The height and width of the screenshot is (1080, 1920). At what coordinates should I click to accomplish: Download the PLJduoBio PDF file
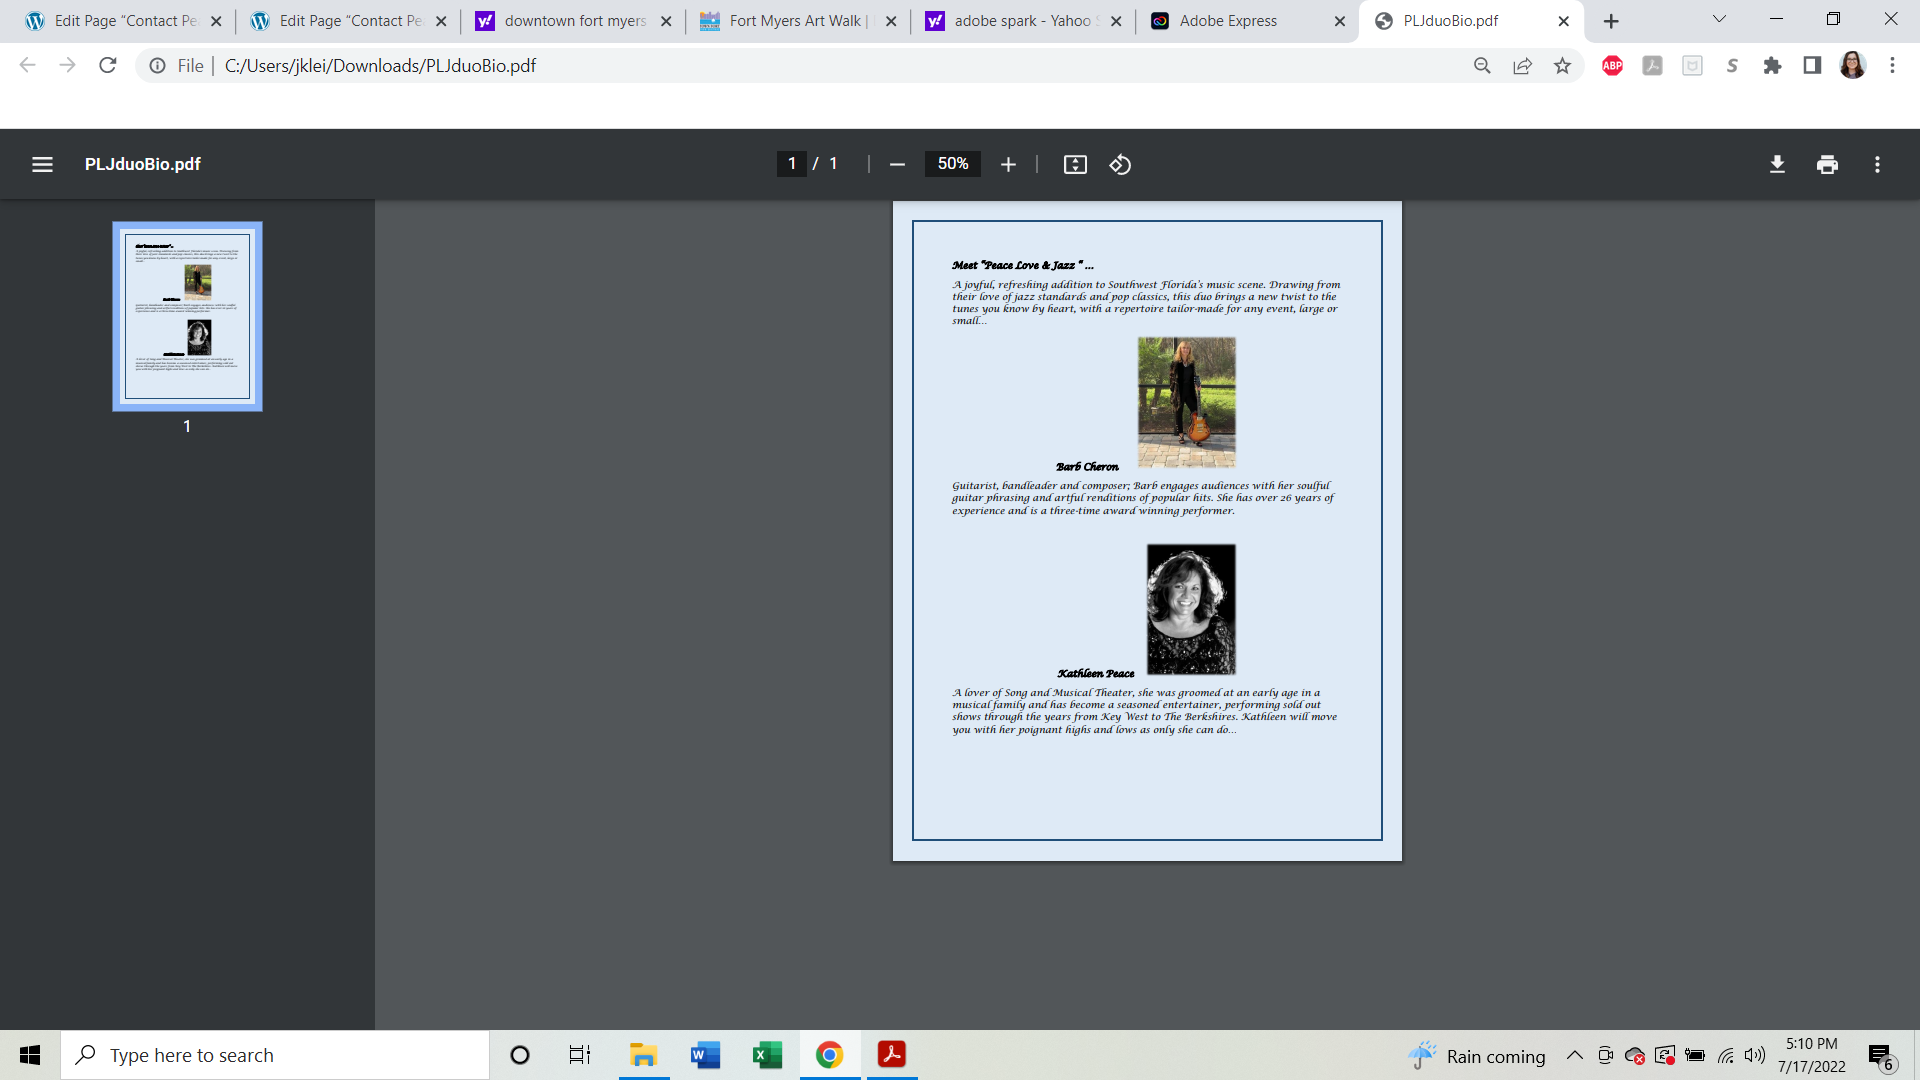[x=1777, y=164]
